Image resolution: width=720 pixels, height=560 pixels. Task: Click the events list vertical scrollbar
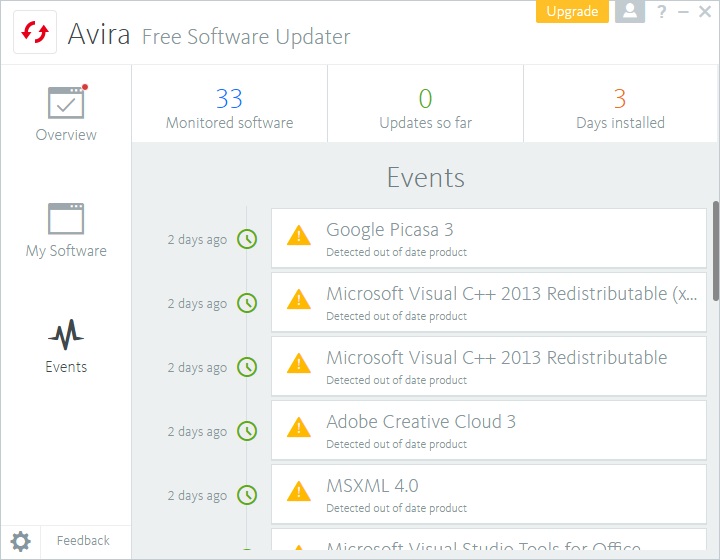(716, 251)
